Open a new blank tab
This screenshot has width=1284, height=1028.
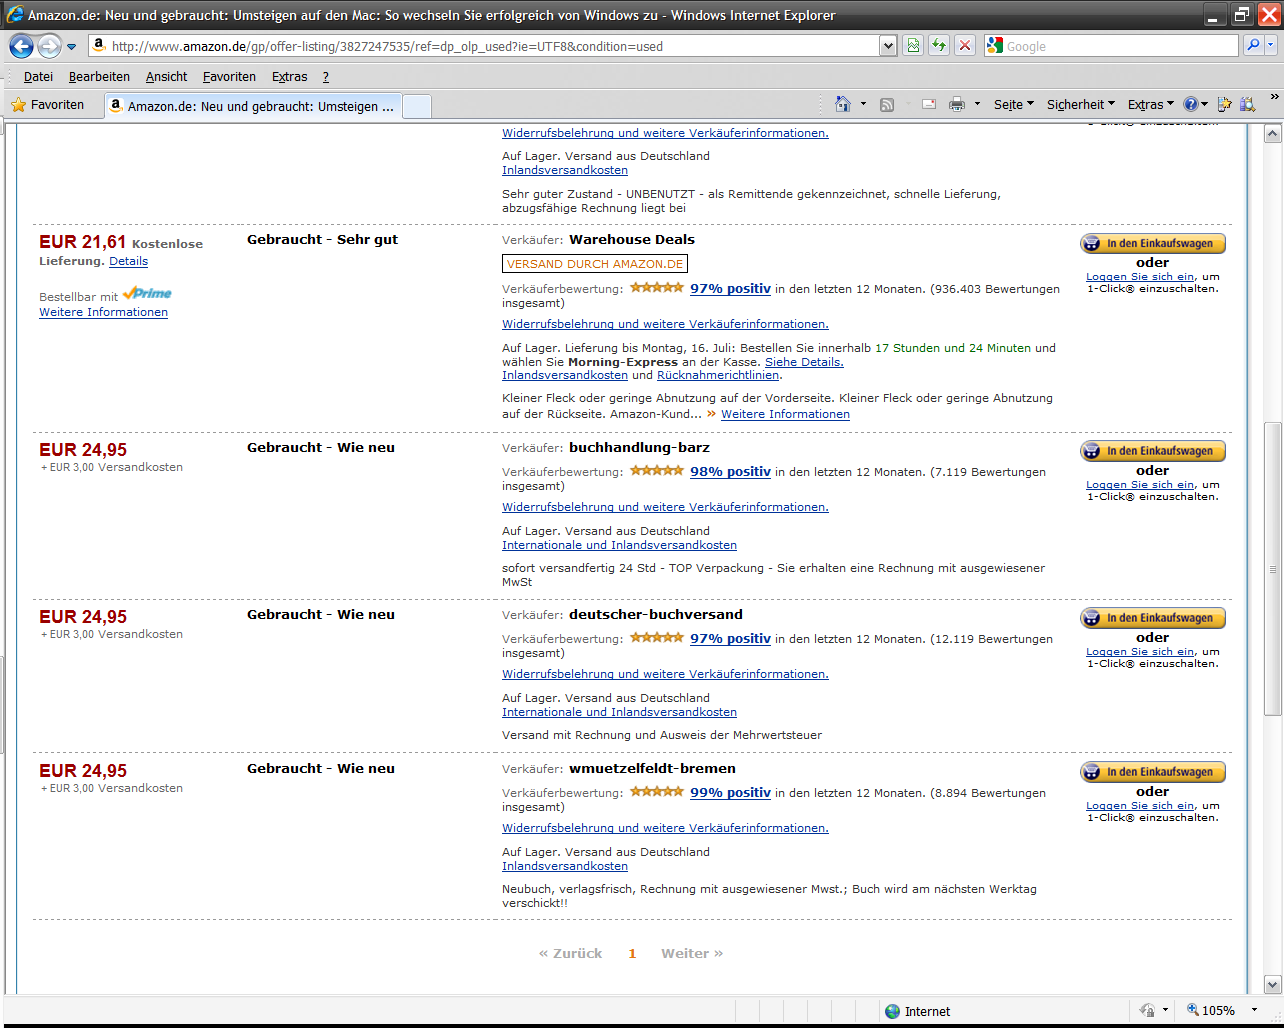point(417,106)
